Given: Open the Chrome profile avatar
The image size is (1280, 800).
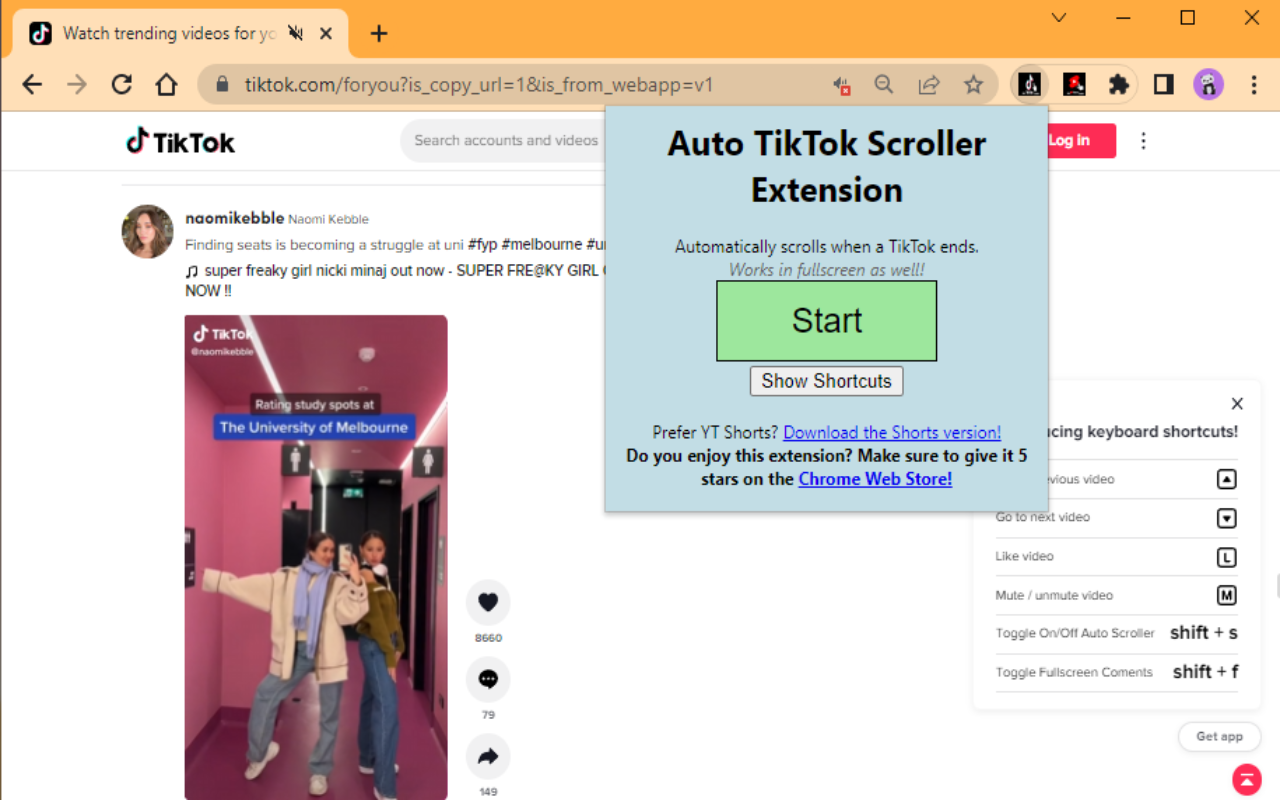Looking at the screenshot, I should (1208, 85).
